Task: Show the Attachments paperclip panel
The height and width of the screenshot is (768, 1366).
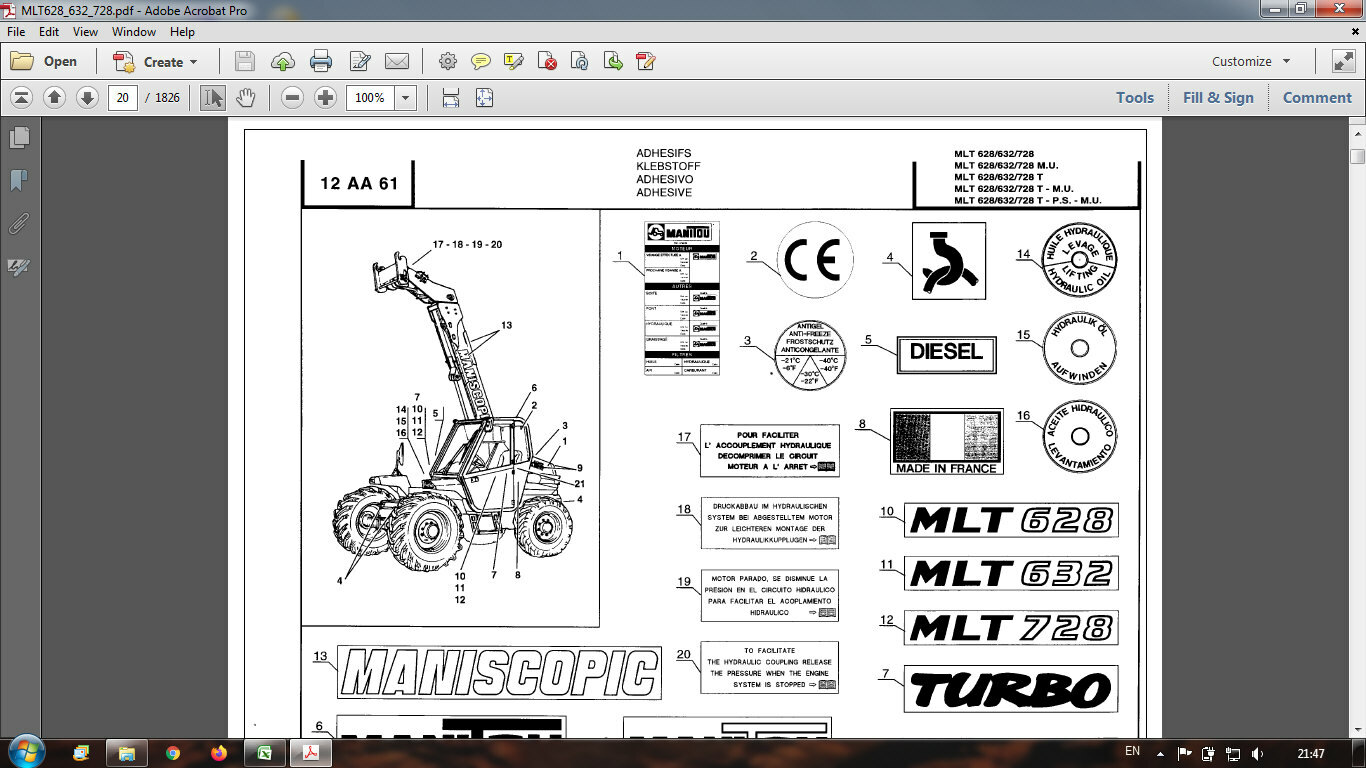Action: click(19, 223)
